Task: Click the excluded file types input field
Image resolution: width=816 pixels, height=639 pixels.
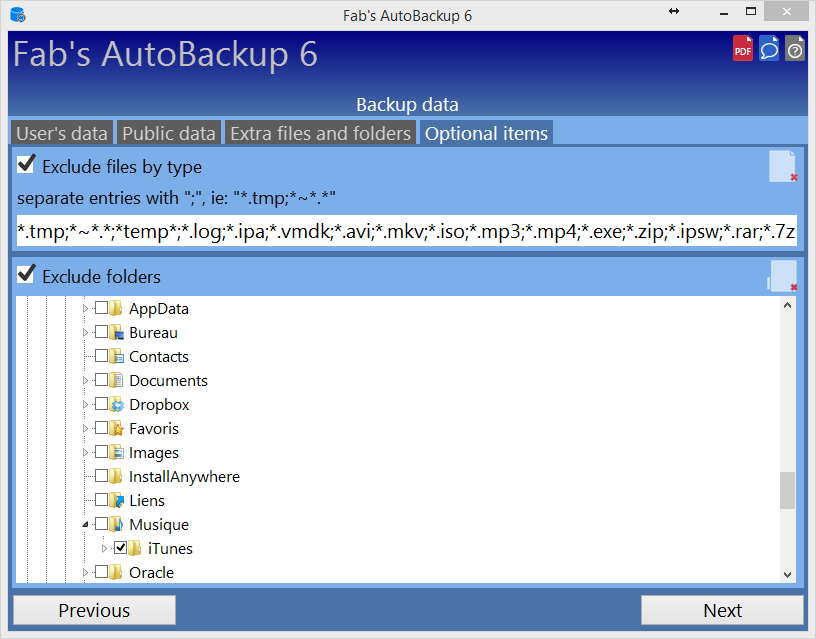Action: click(x=406, y=231)
